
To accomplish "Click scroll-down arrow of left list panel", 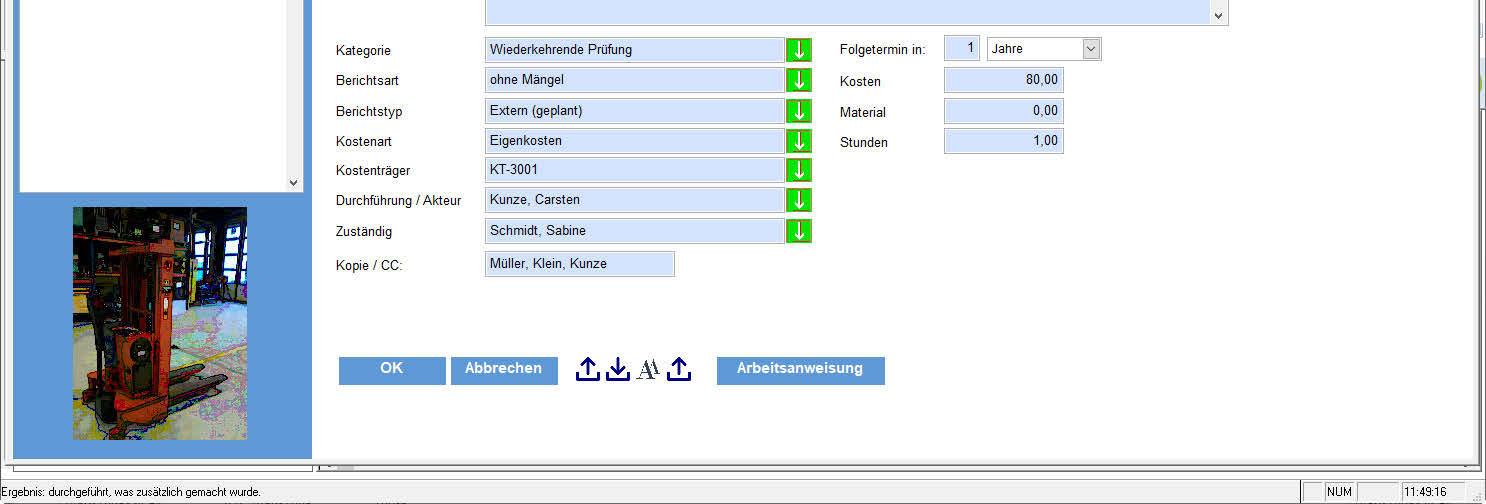I will [293, 183].
